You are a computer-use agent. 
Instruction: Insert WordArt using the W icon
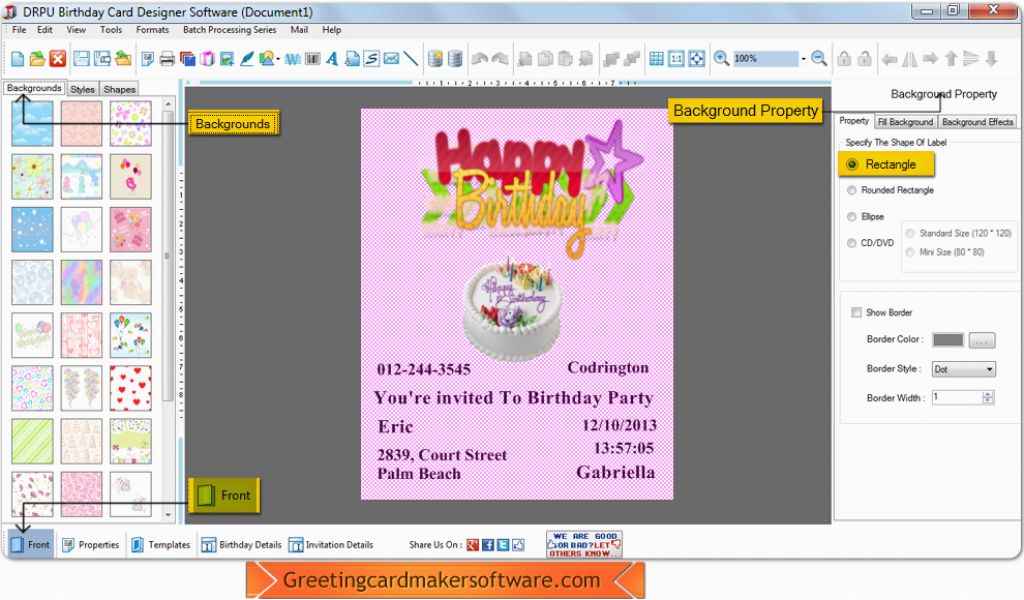pos(293,59)
